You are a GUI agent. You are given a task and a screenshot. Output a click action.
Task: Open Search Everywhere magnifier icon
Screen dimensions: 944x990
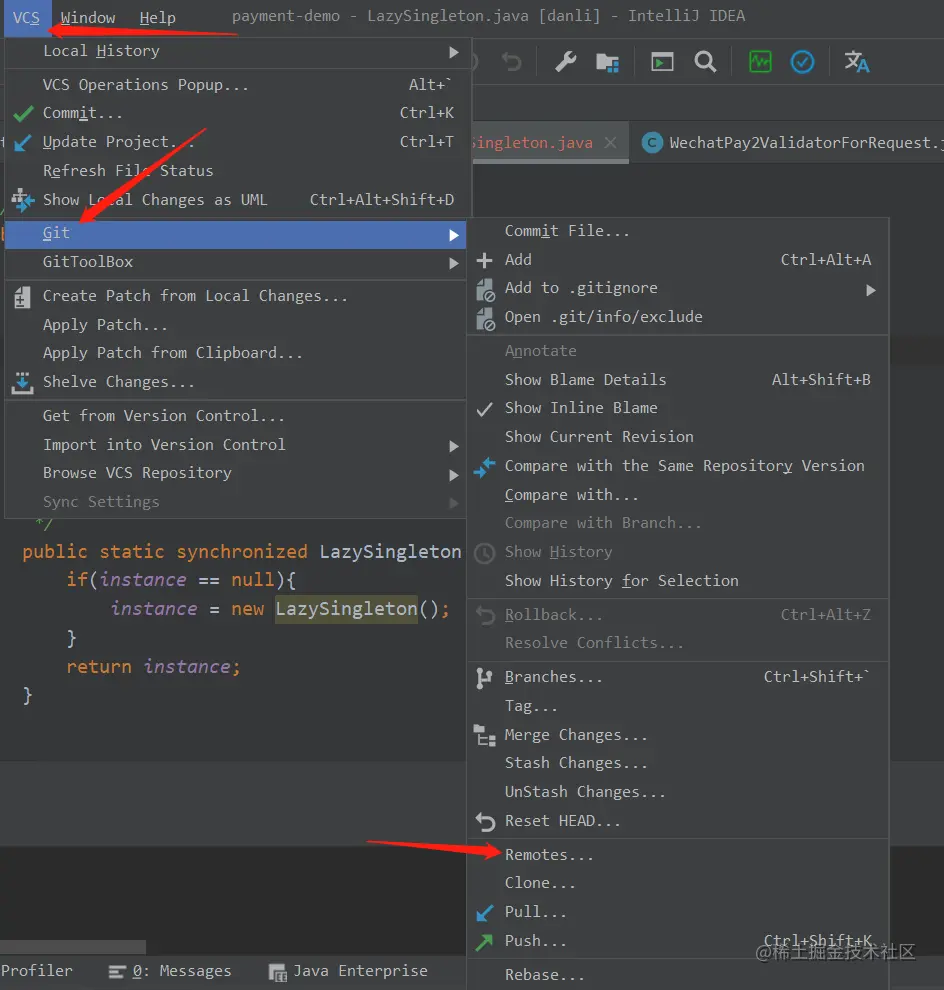(705, 62)
